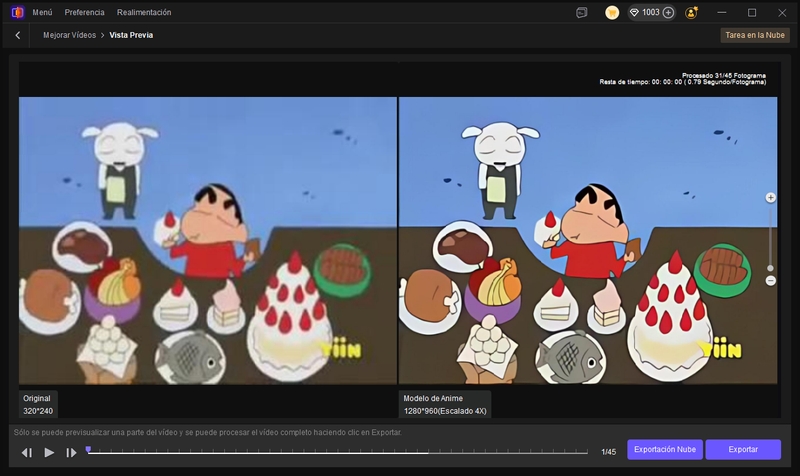Click the 1/45 frame counter
Screen dimensions: 800x476
608,452
